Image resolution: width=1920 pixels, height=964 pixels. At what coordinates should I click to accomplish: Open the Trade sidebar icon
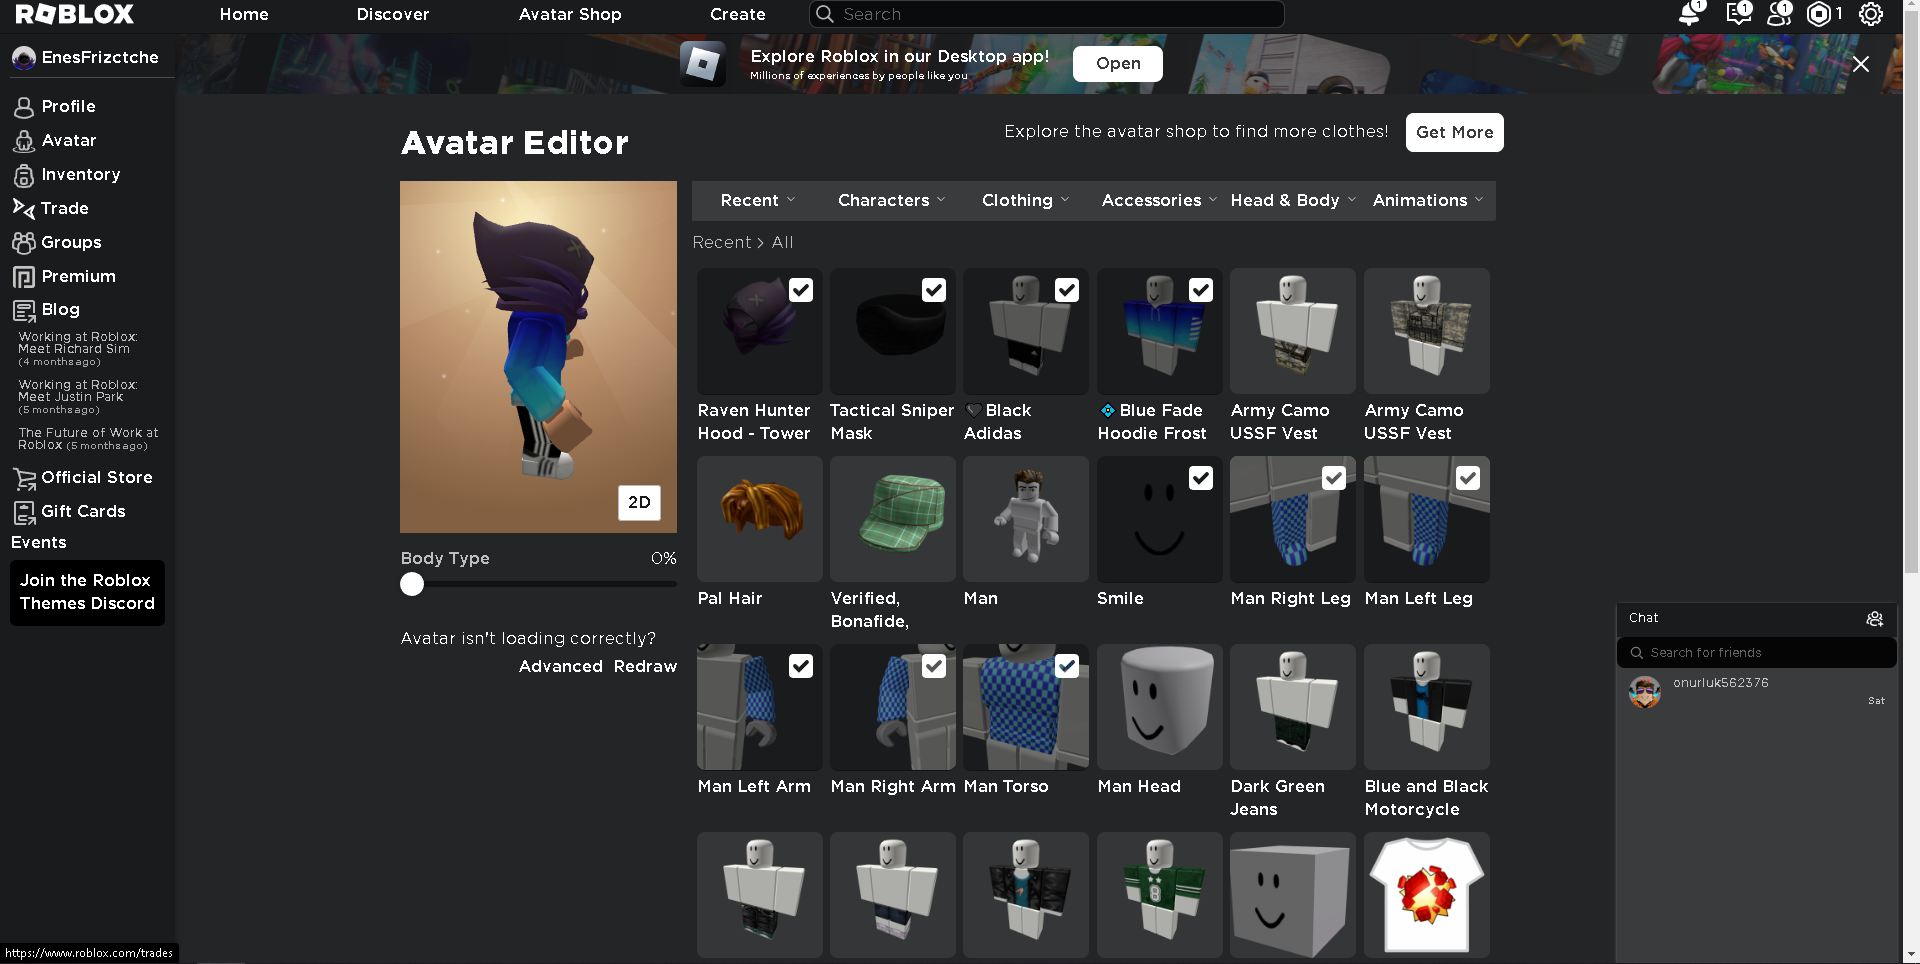coord(24,208)
